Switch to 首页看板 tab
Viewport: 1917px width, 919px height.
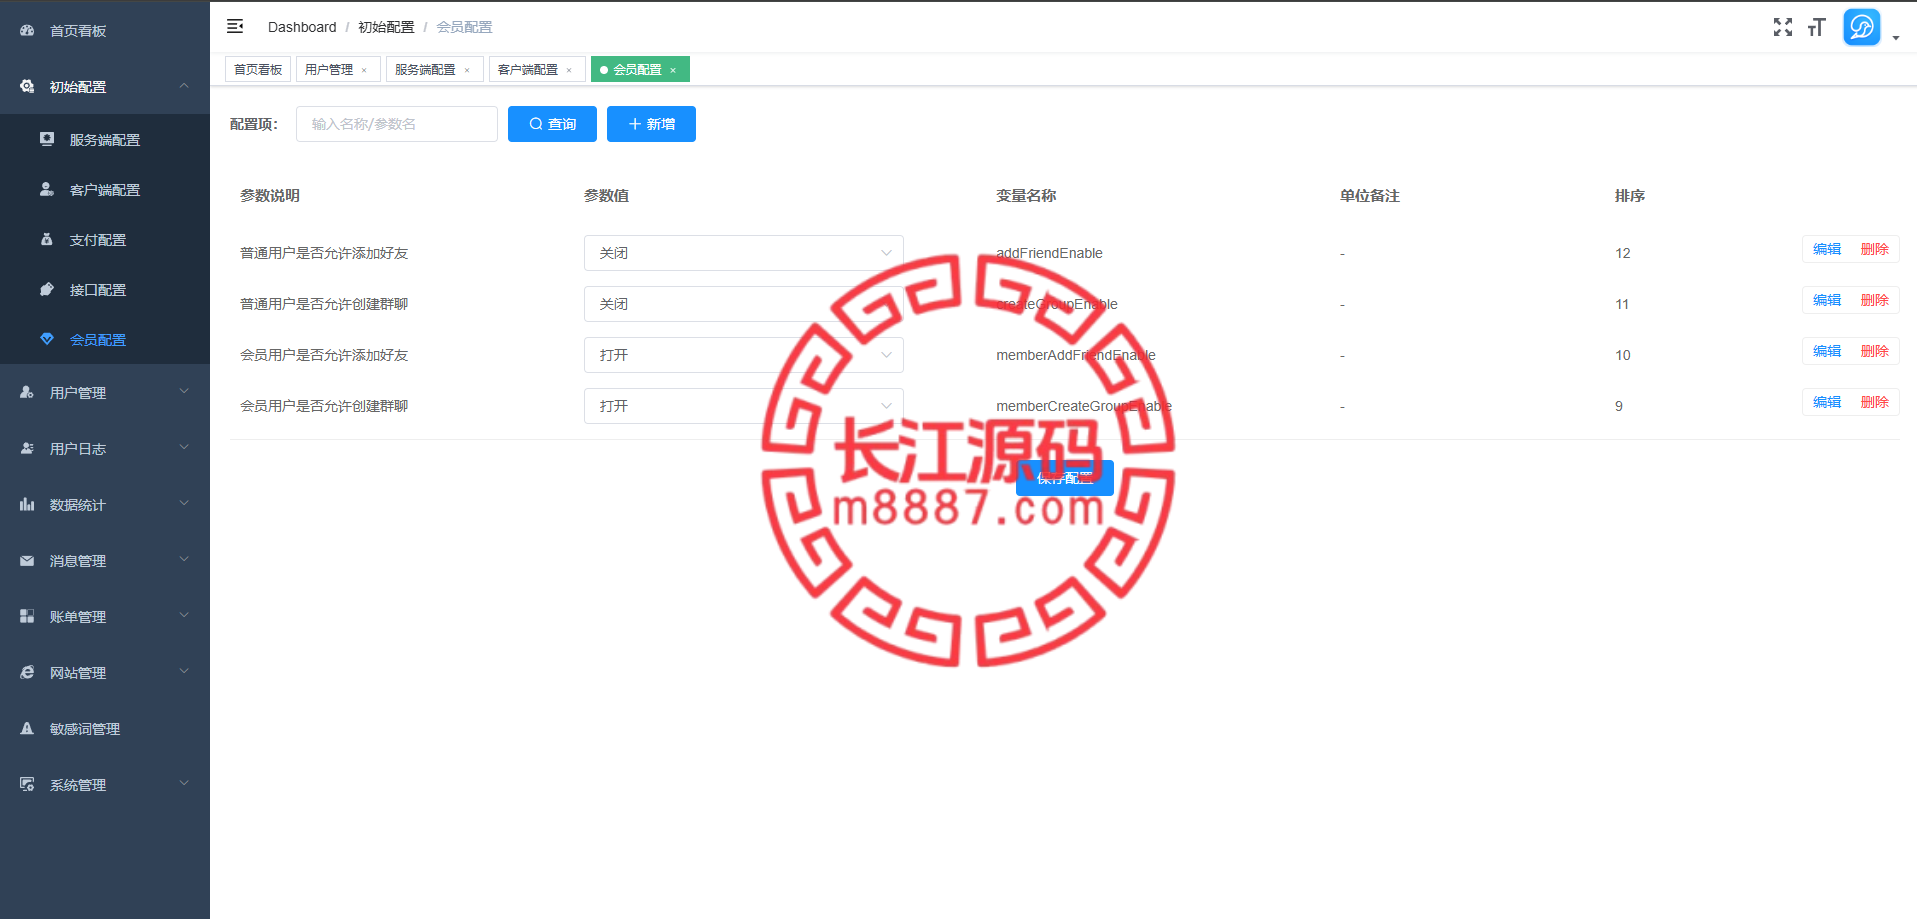[258, 69]
